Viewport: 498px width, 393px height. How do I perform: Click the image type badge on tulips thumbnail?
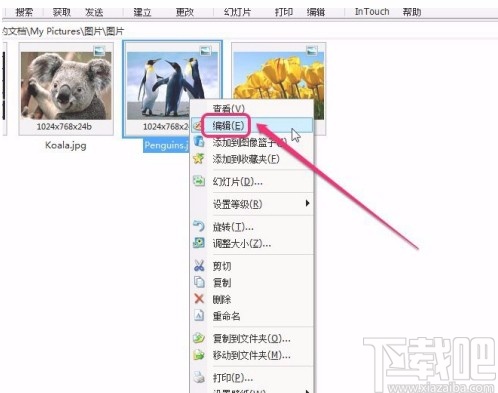[x=312, y=51]
